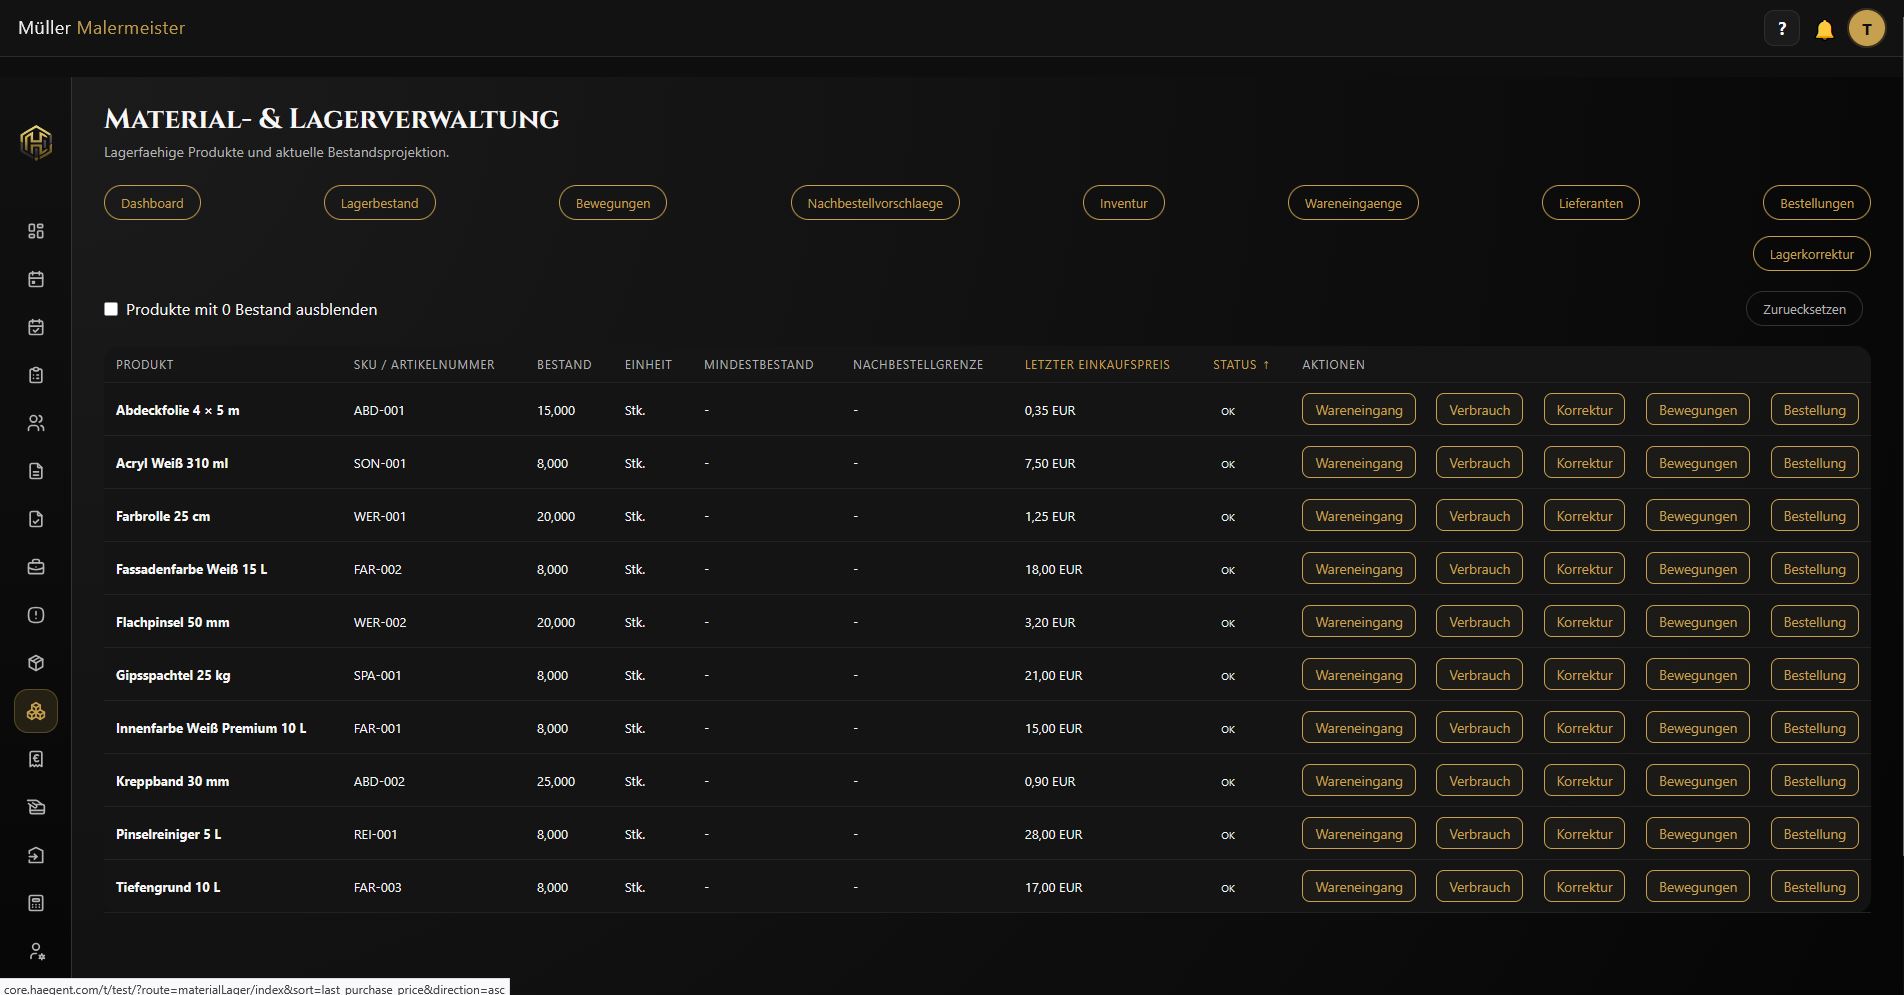Sort by SKU / Artikelnummer header
The image size is (1904, 995).
click(424, 365)
